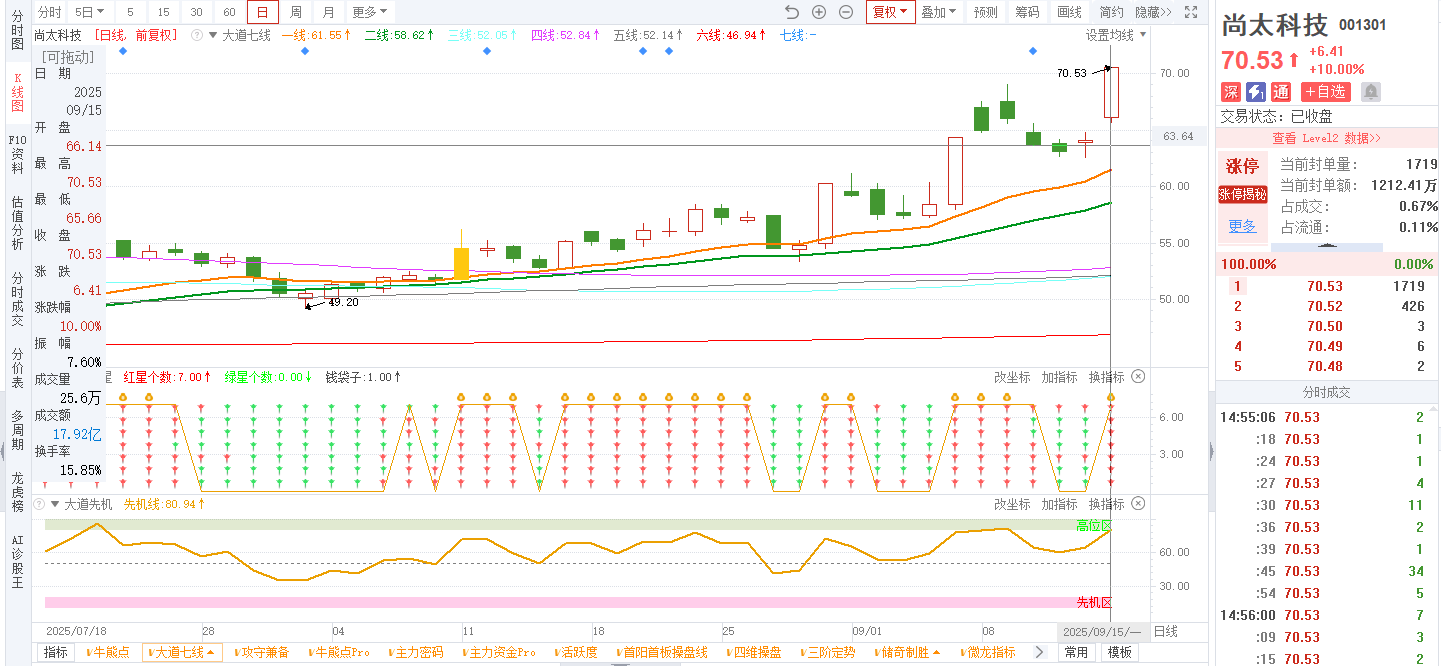Open the 复权 dropdown

tap(890, 12)
